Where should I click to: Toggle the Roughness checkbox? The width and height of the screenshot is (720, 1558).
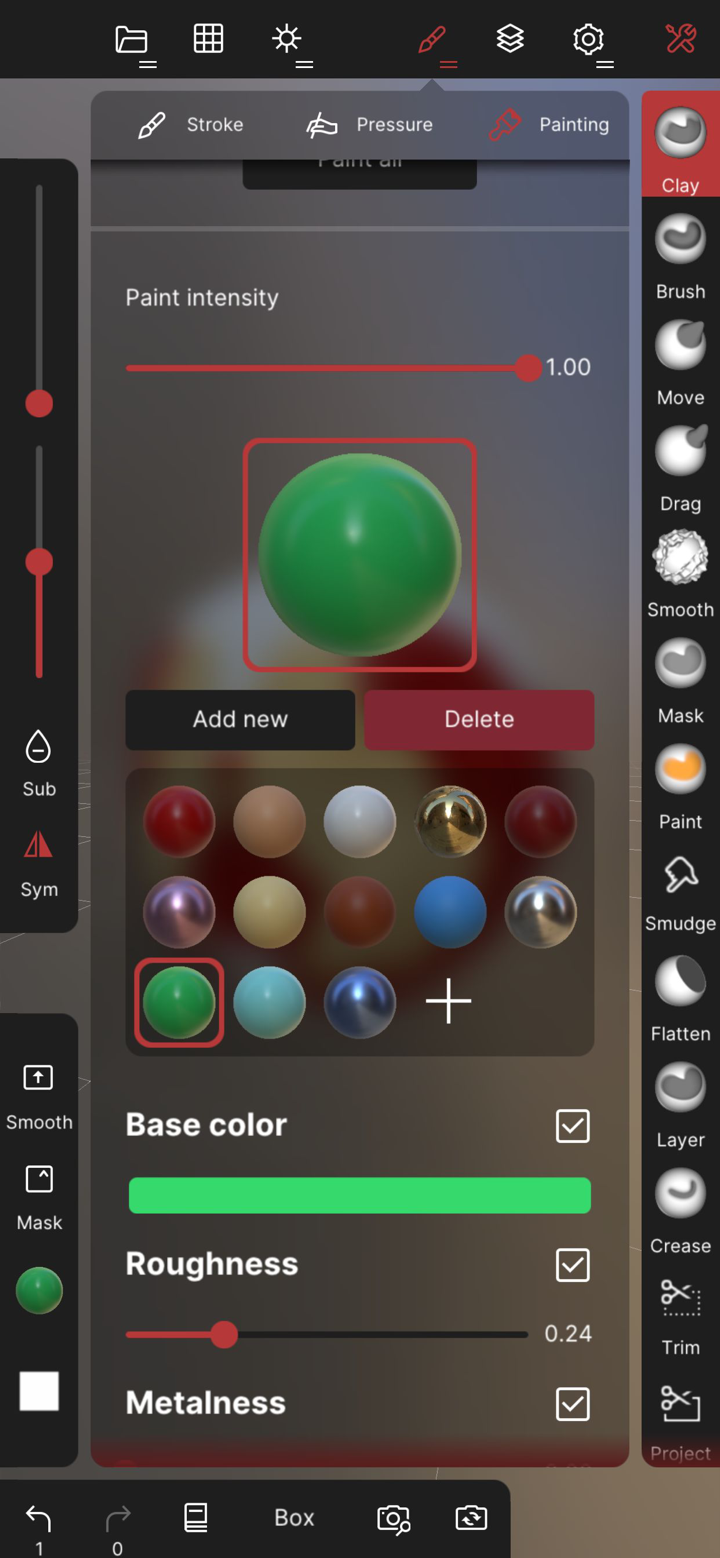tap(573, 1264)
